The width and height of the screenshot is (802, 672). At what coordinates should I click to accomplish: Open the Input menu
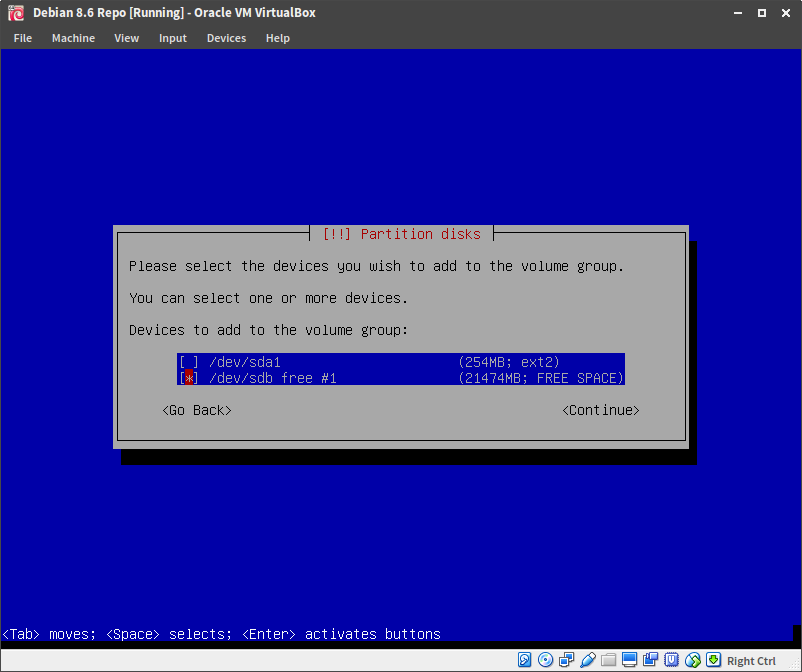pos(172,38)
